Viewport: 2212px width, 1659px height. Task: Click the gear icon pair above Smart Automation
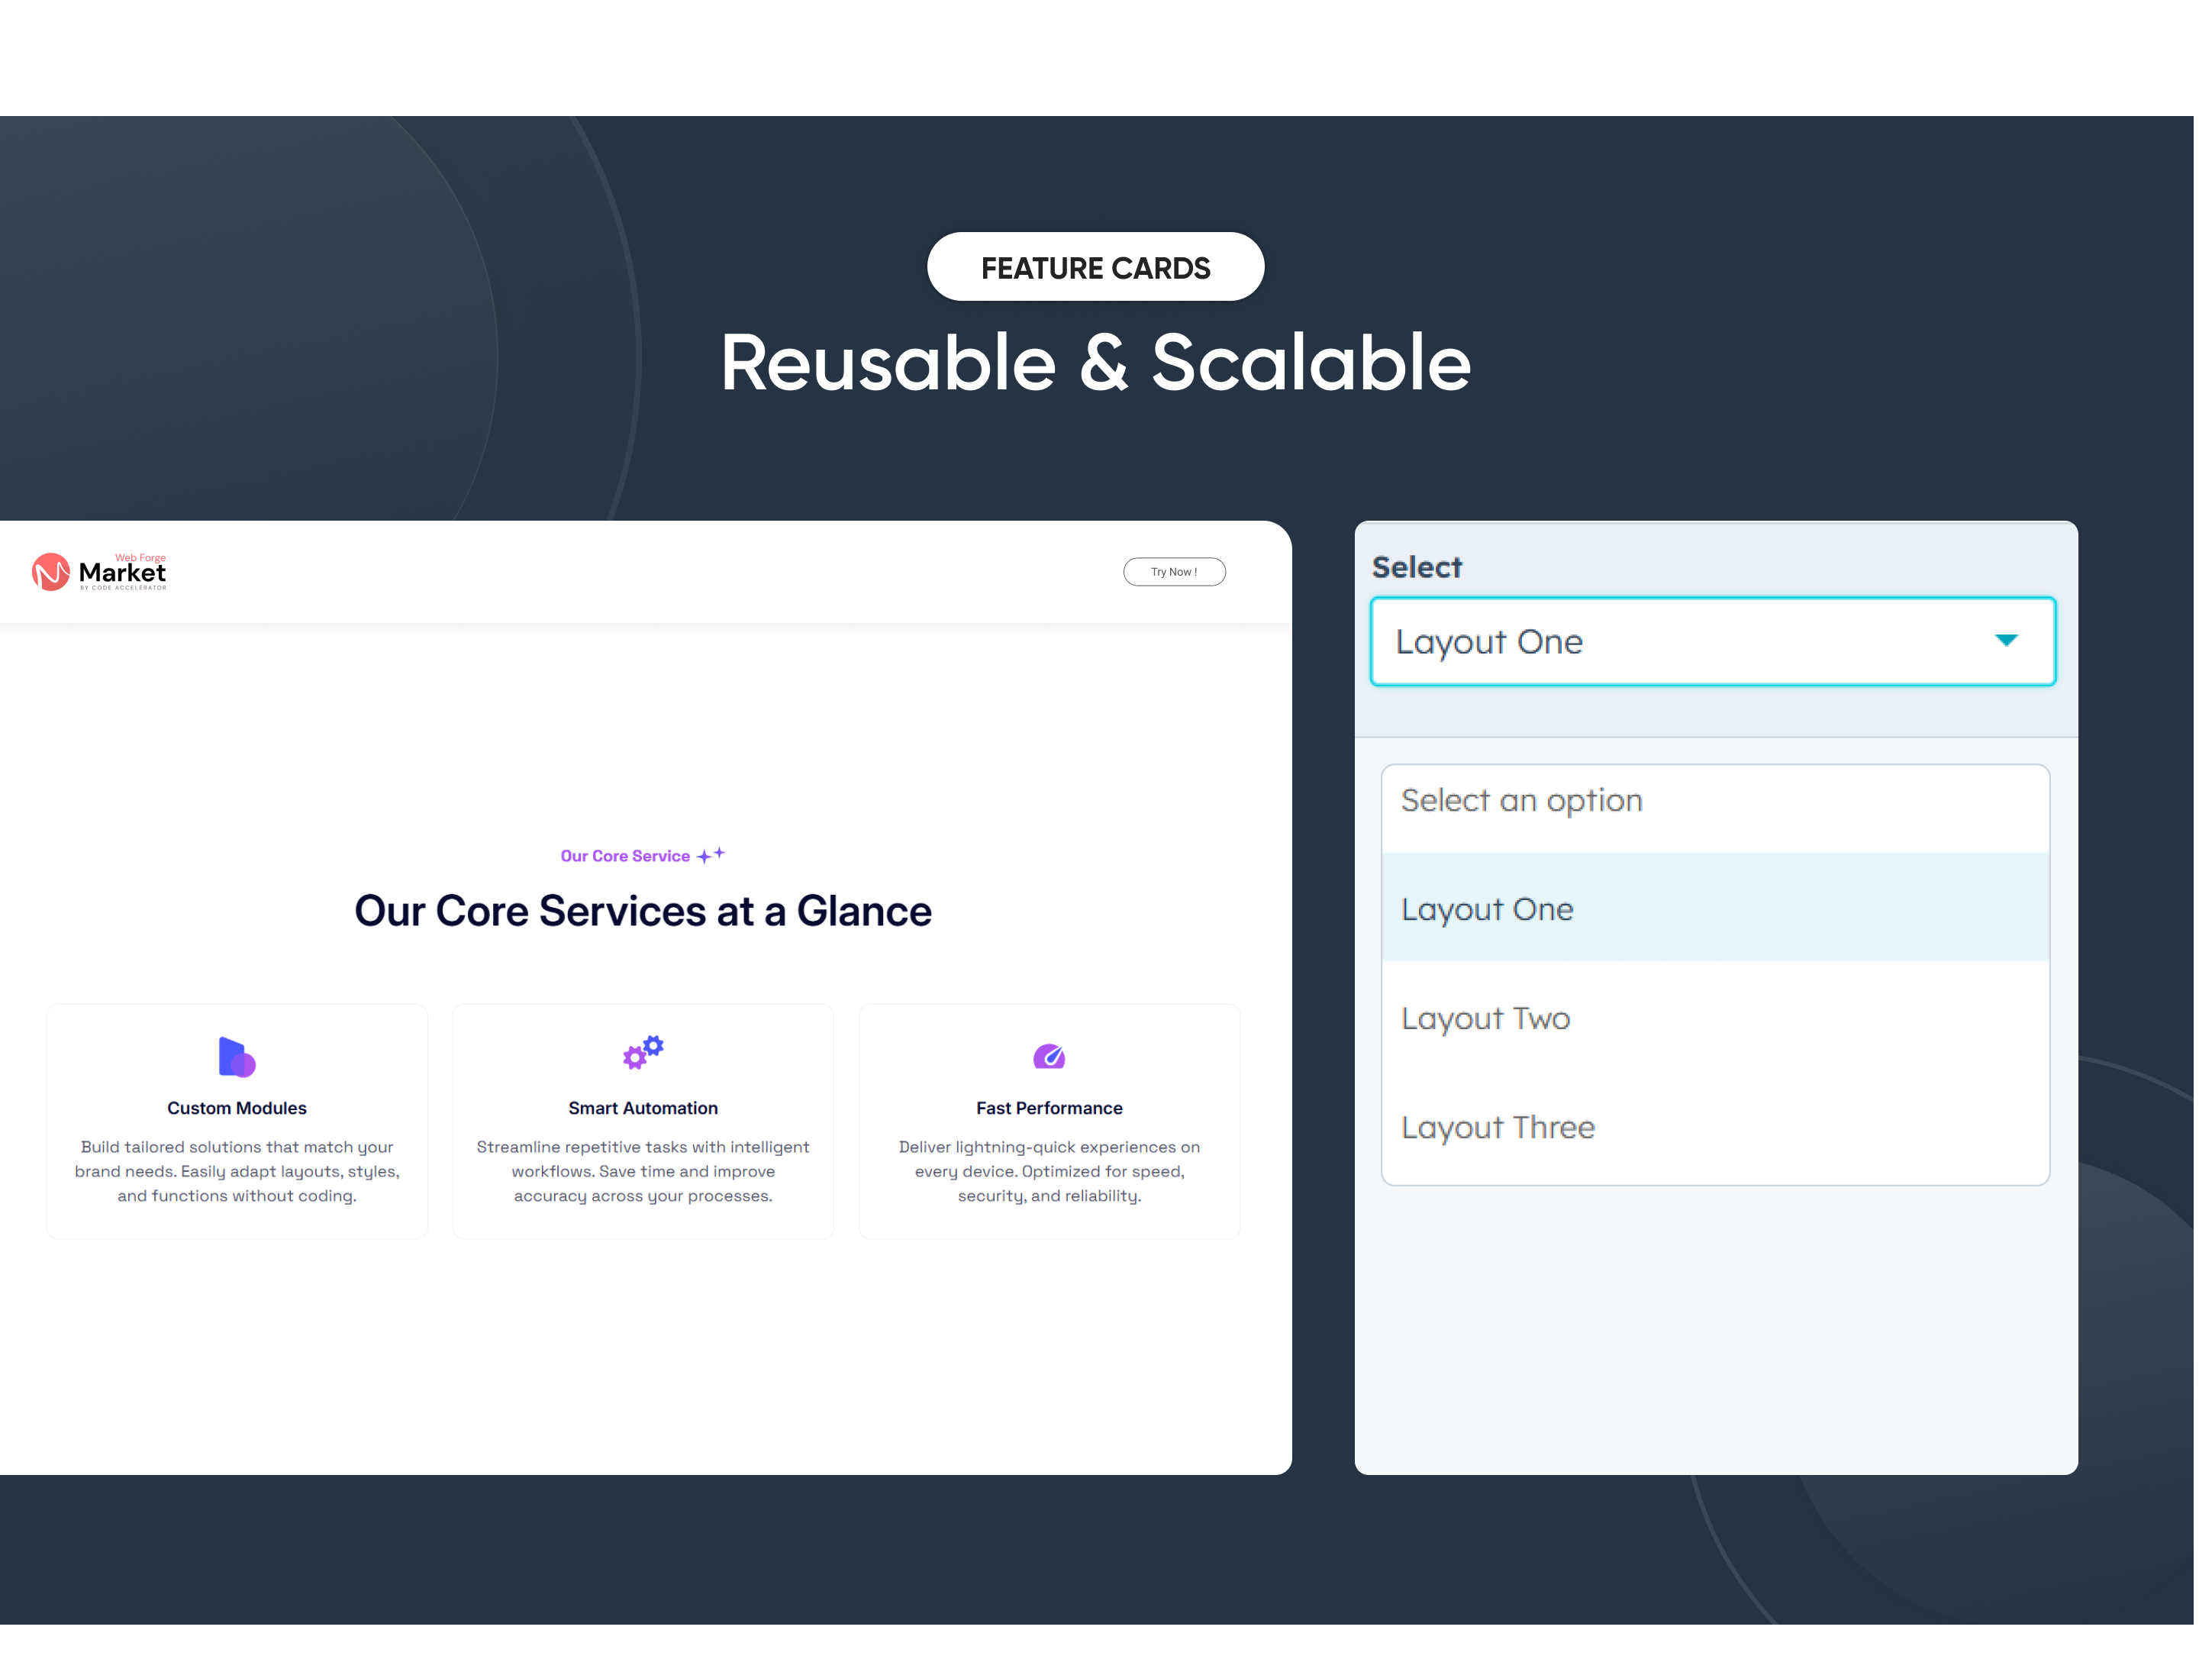tap(643, 1052)
